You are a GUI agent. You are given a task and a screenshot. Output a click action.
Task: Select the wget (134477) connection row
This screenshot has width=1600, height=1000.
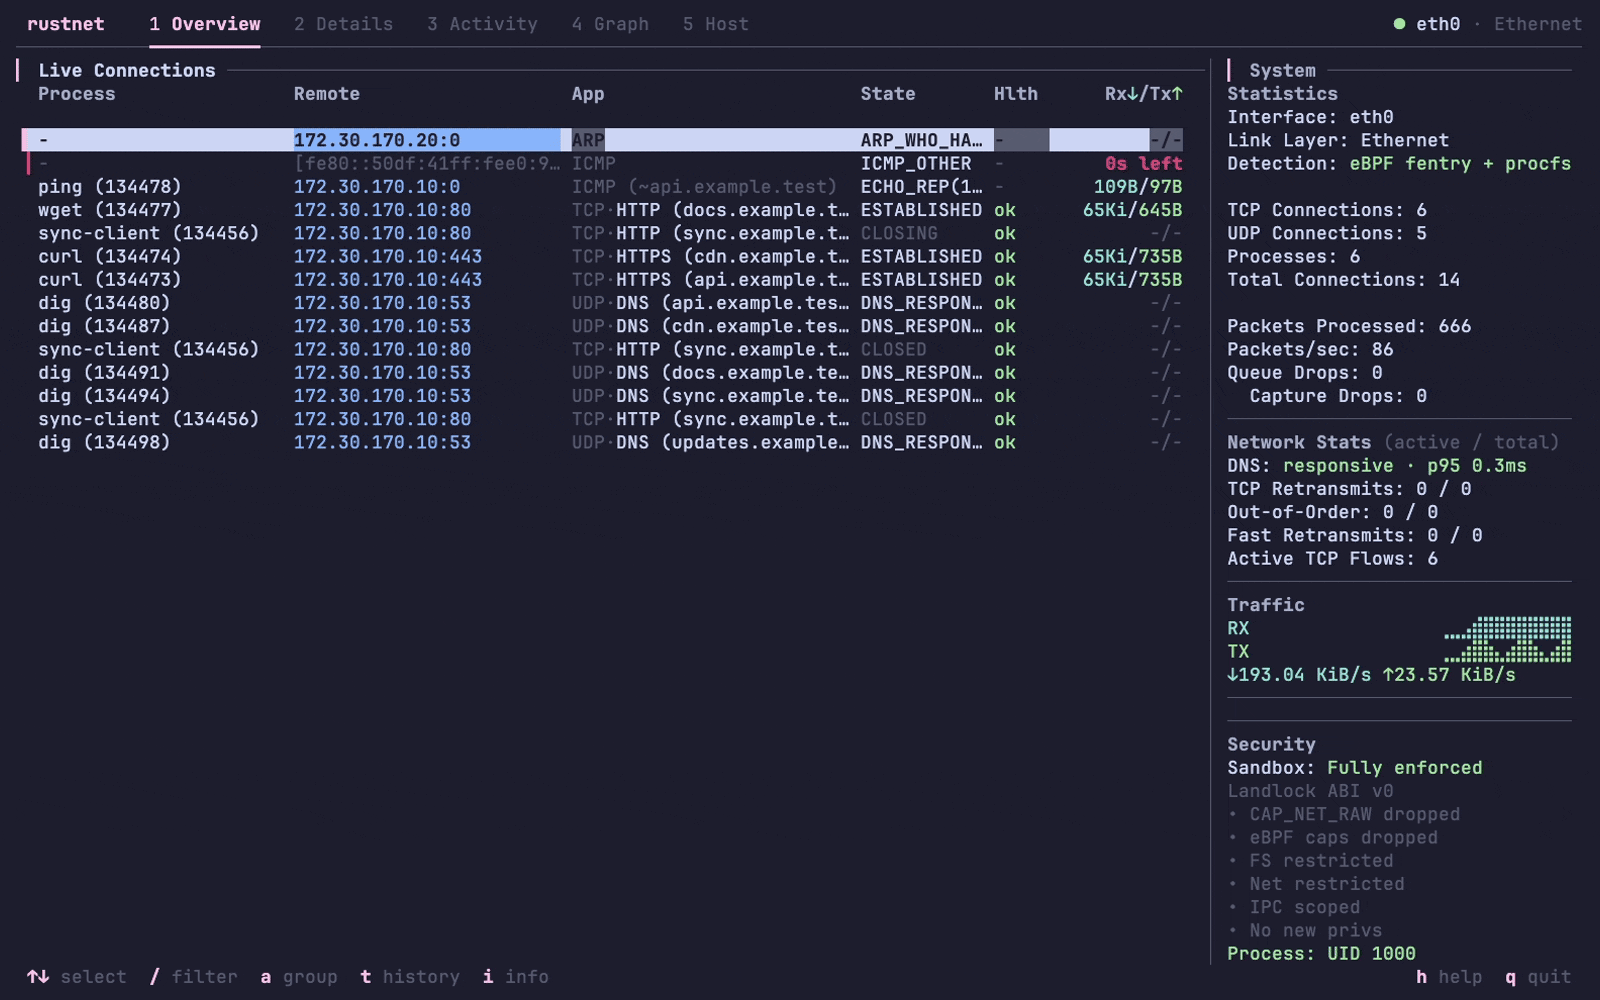click(x=603, y=210)
